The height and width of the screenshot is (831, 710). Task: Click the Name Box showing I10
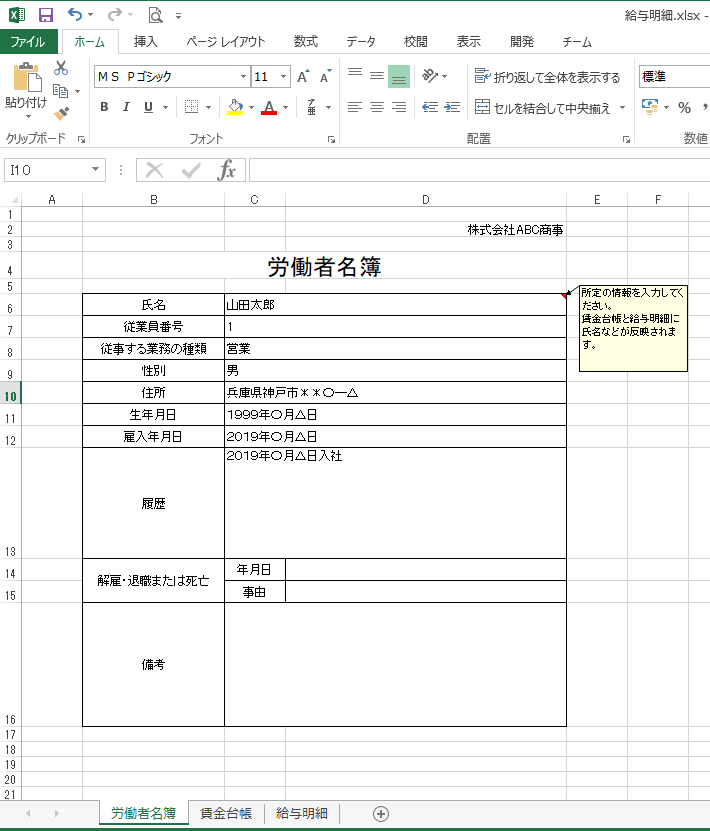coord(47,170)
